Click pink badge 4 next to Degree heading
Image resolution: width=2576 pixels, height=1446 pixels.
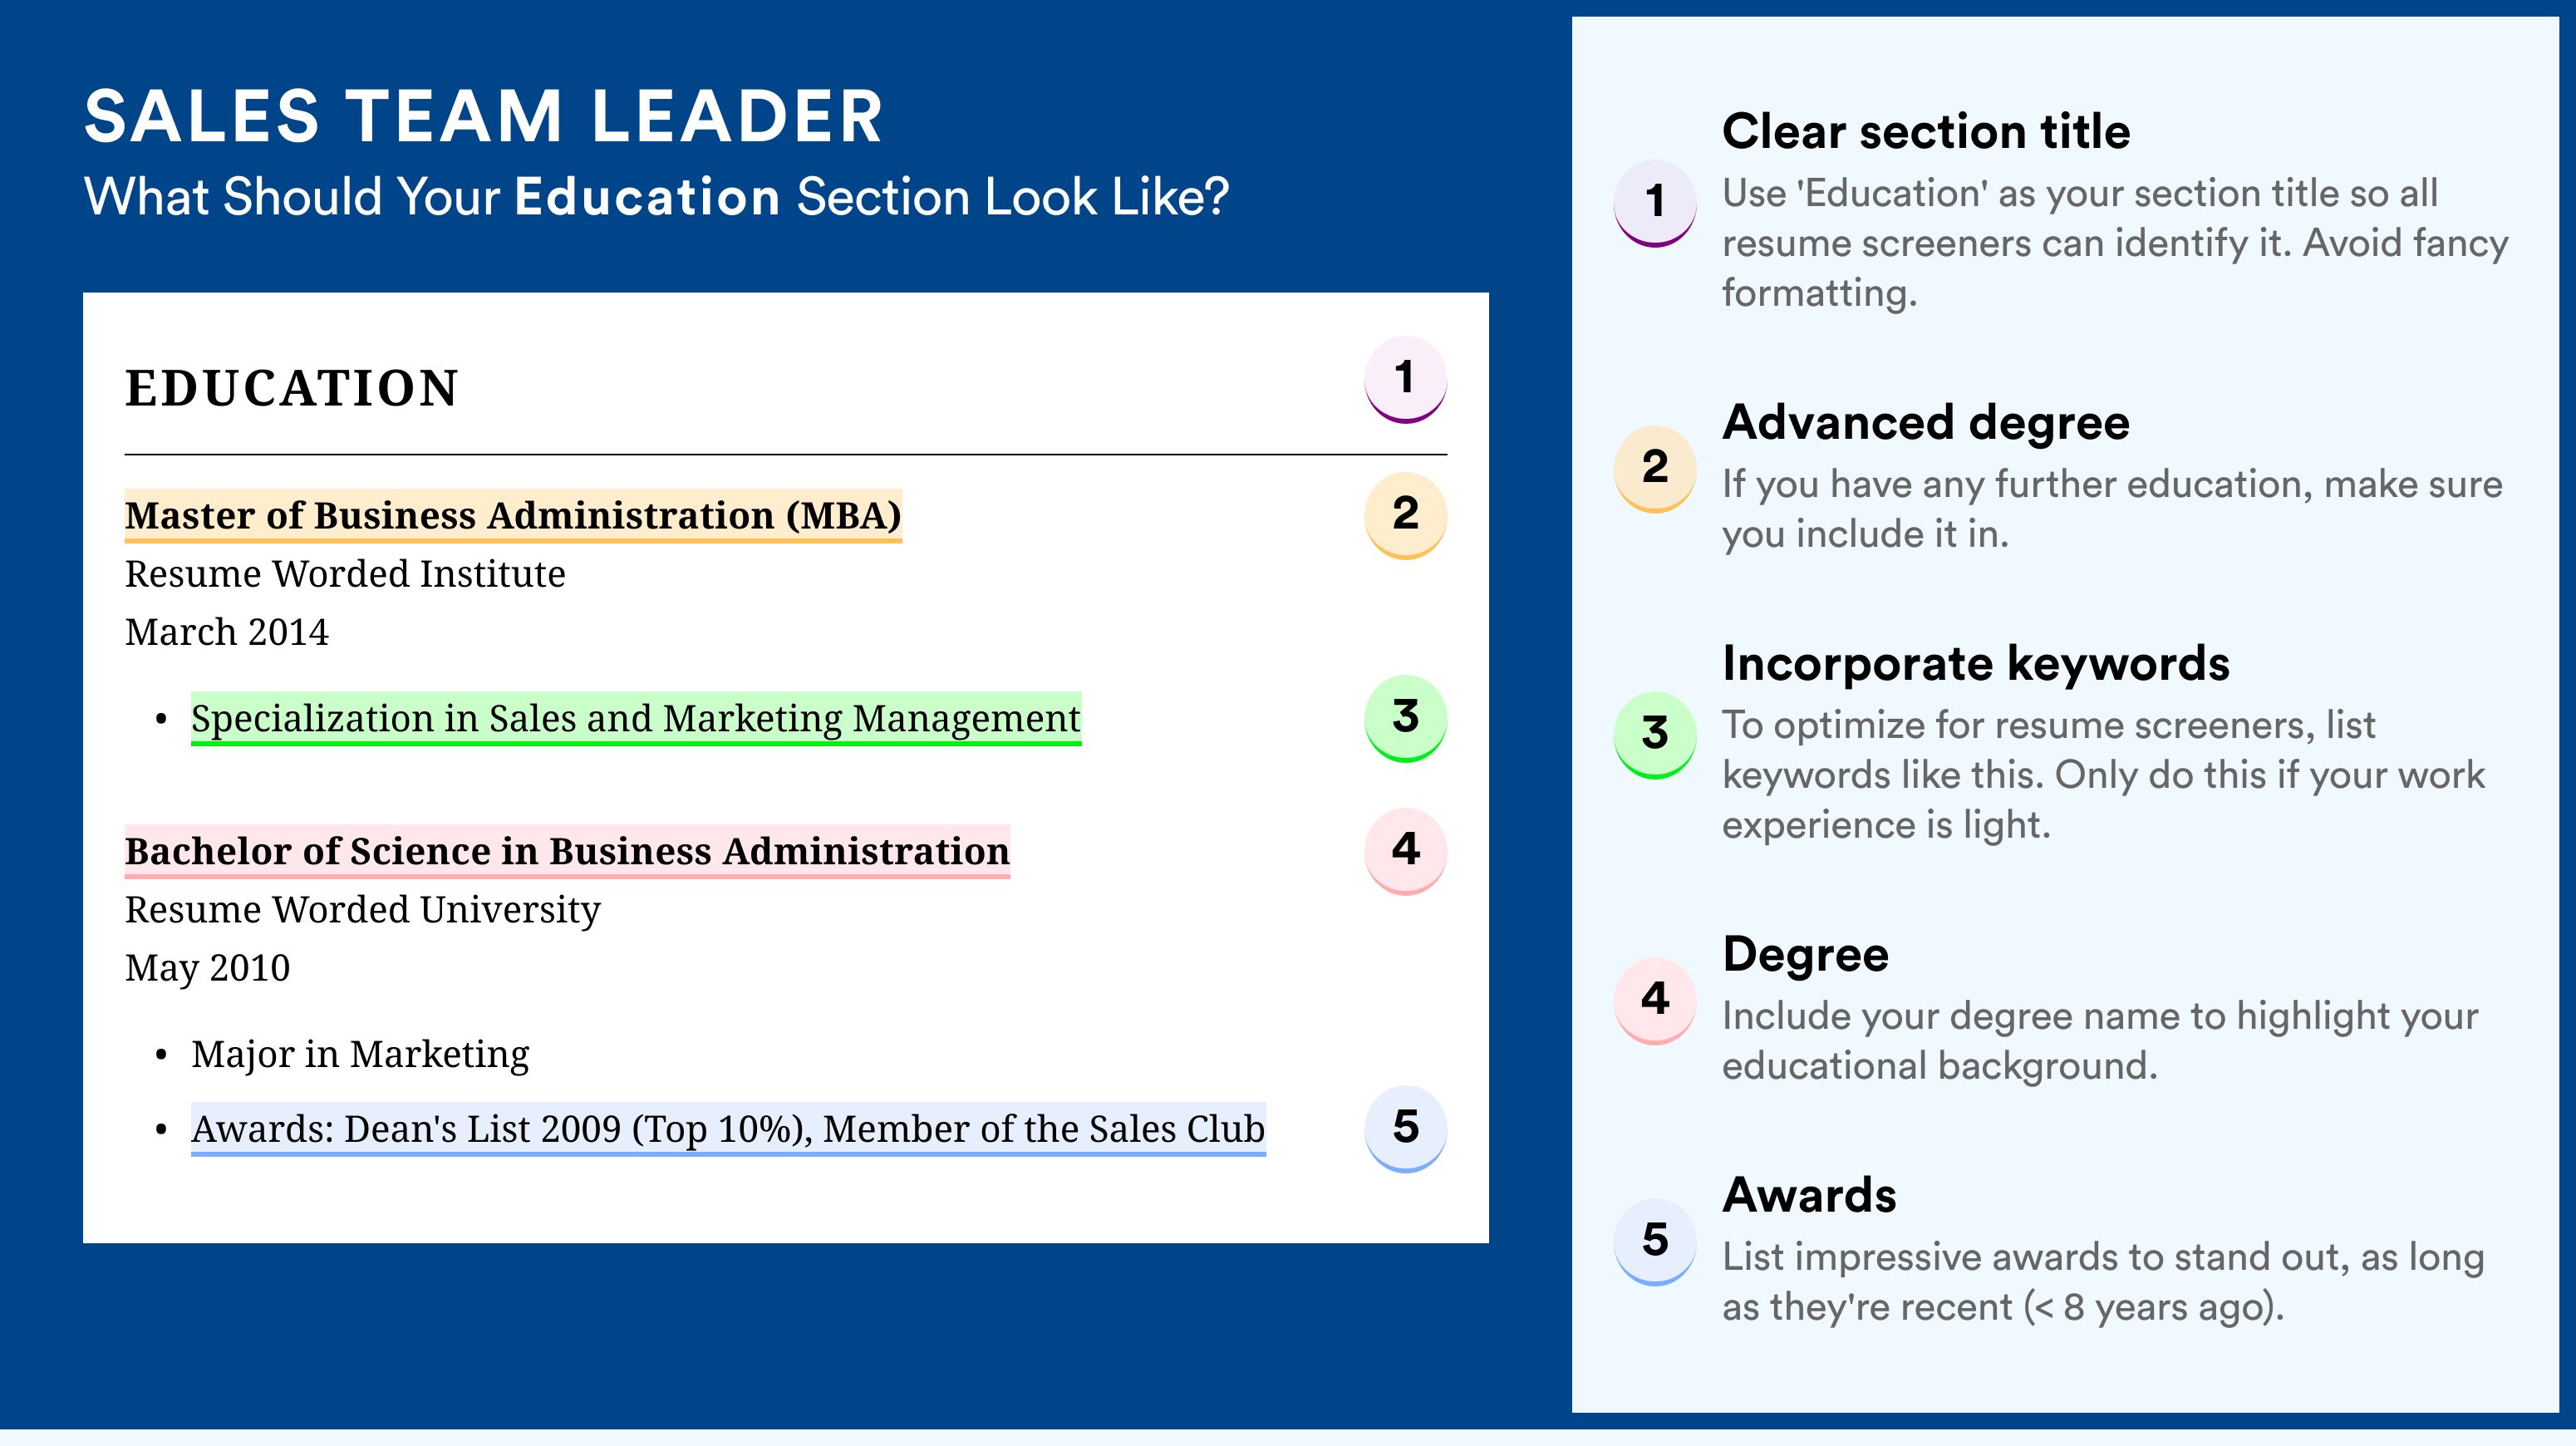point(1654,999)
